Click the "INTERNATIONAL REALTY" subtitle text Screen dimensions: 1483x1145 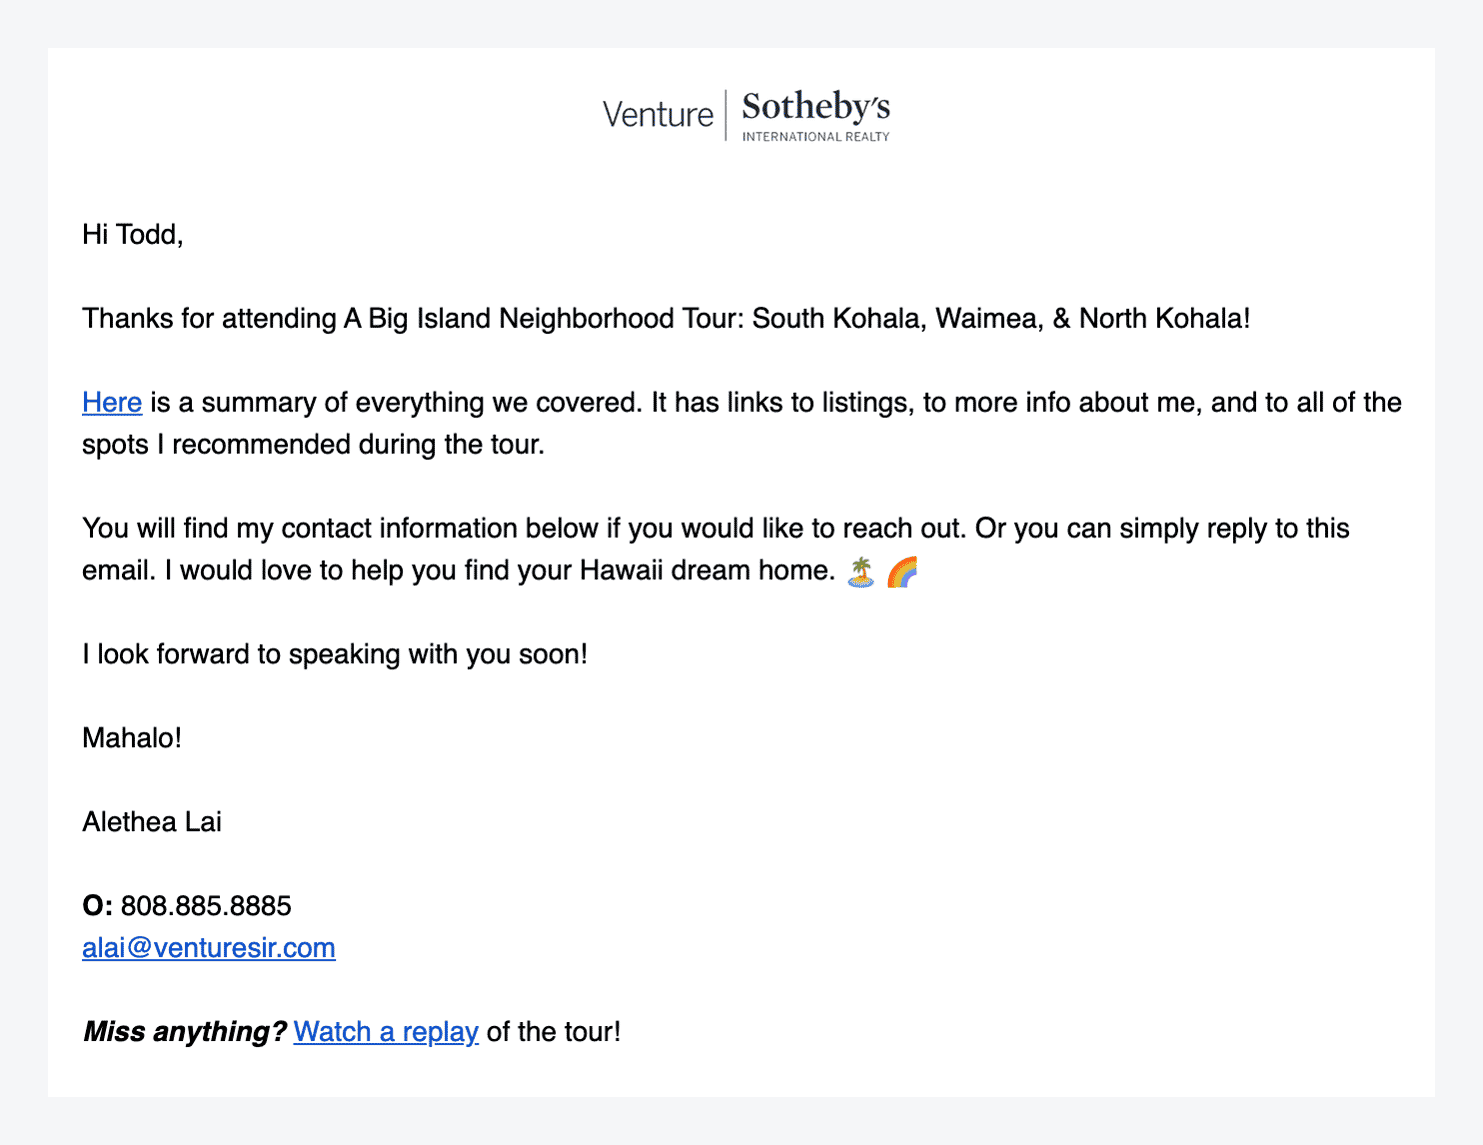[815, 137]
